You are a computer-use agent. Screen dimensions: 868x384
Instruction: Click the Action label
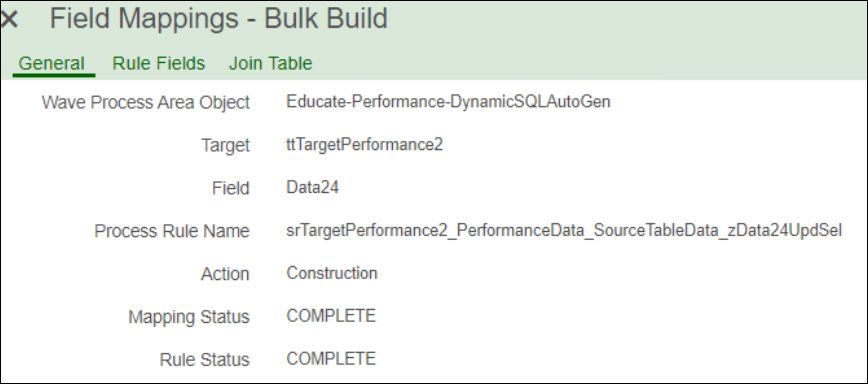click(x=225, y=274)
